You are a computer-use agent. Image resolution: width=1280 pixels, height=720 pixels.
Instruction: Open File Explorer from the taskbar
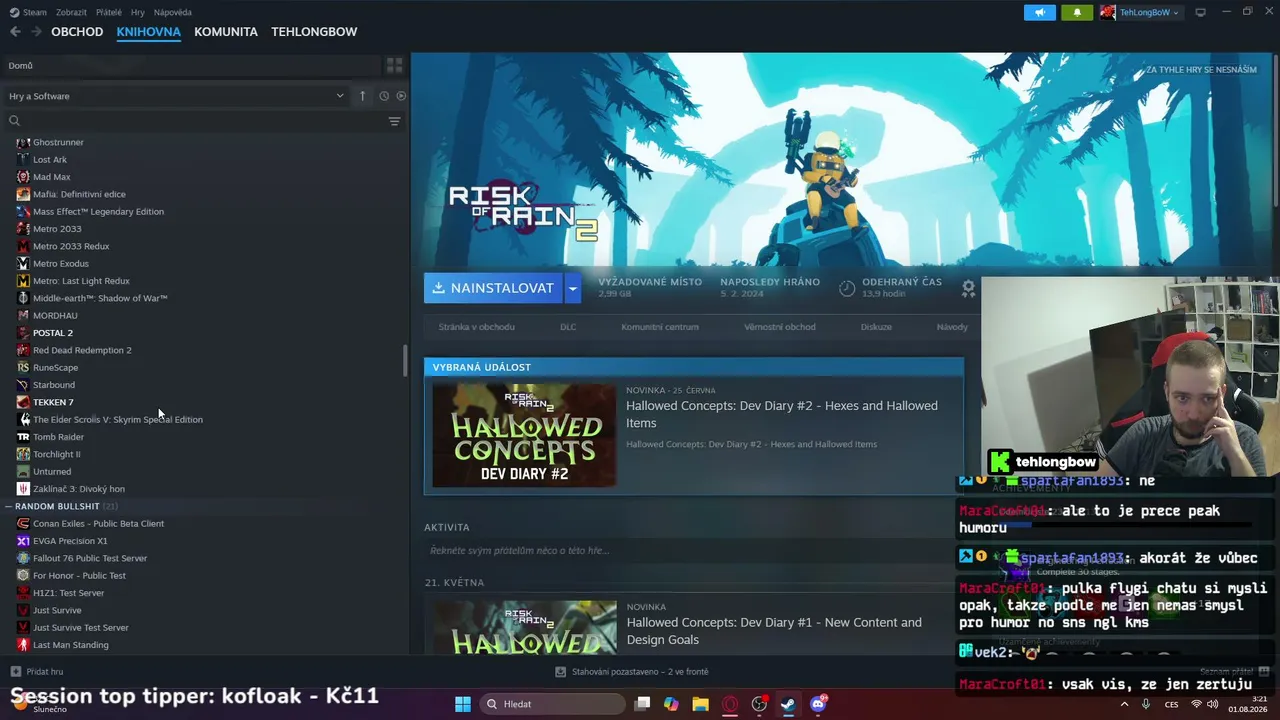700,704
